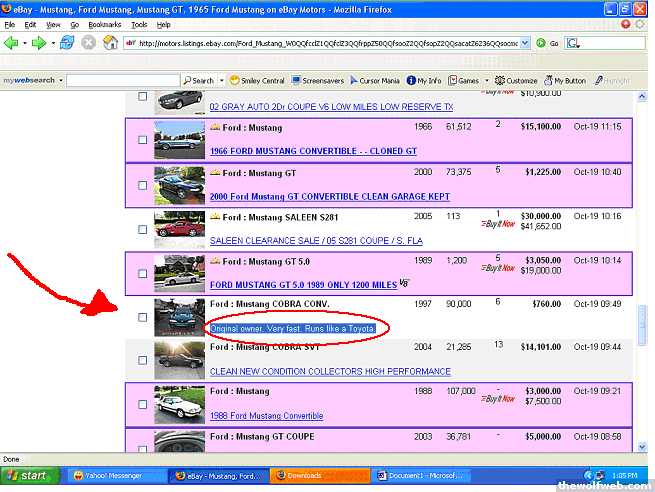The height and width of the screenshot is (492, 655).
Task: Open Smiley Central in toolbar
Action: click(x=257, y=80)
